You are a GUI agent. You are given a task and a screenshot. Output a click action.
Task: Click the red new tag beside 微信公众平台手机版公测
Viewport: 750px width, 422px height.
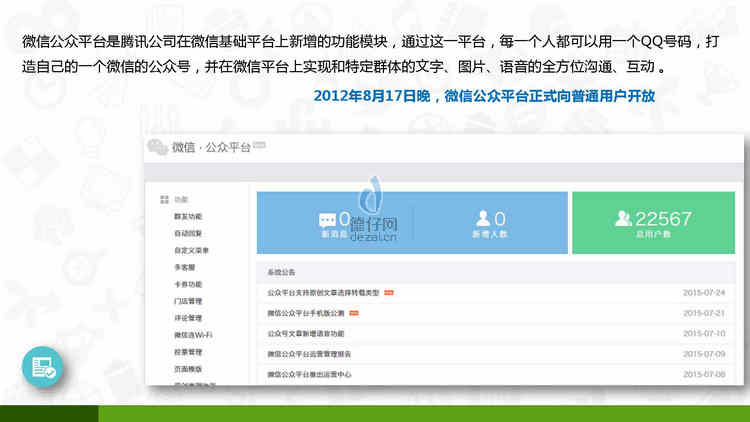(x=354, y=313)
